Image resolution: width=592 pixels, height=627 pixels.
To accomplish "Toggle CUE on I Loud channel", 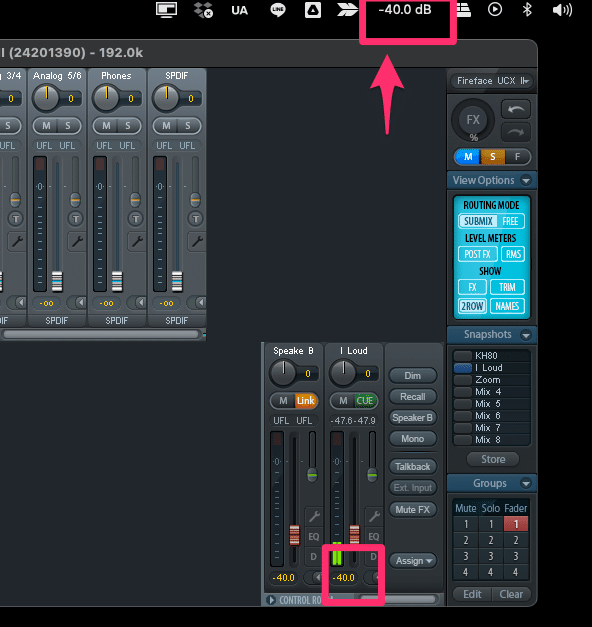I will (365, 401).
